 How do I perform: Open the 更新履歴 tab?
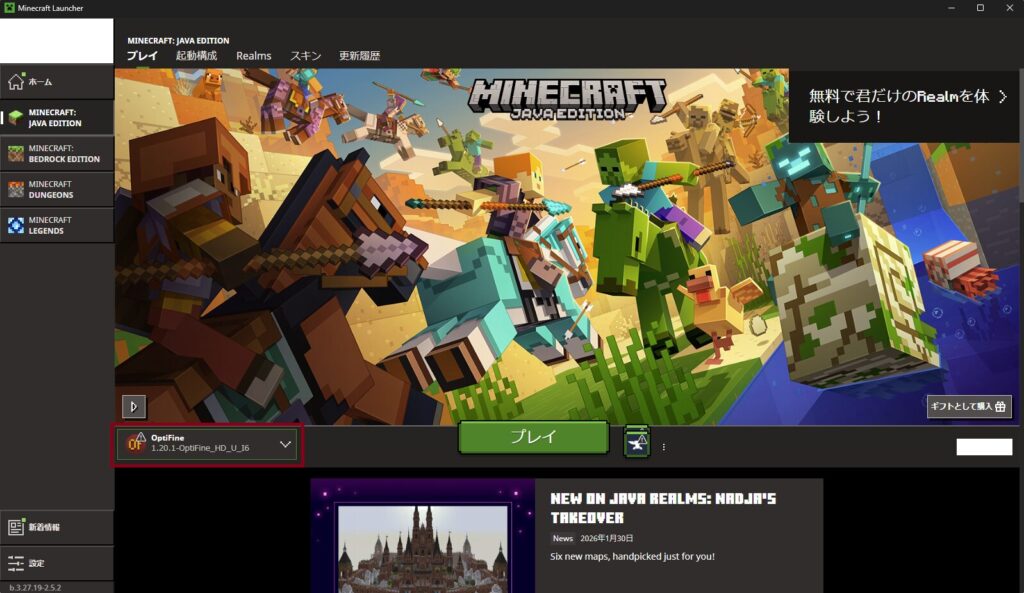[x=359, y=56]
